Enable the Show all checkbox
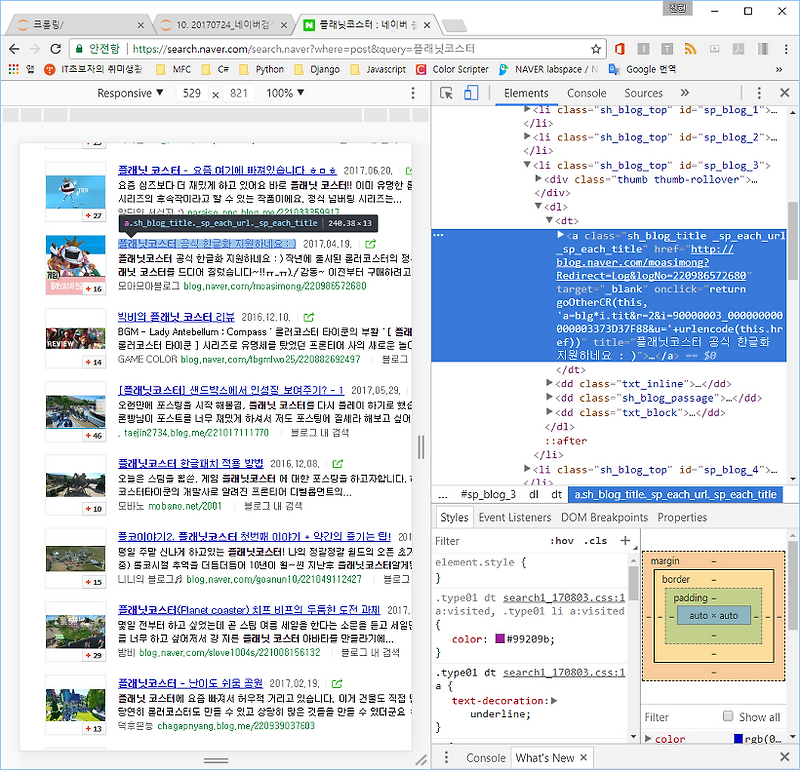 tap(728, 716)
